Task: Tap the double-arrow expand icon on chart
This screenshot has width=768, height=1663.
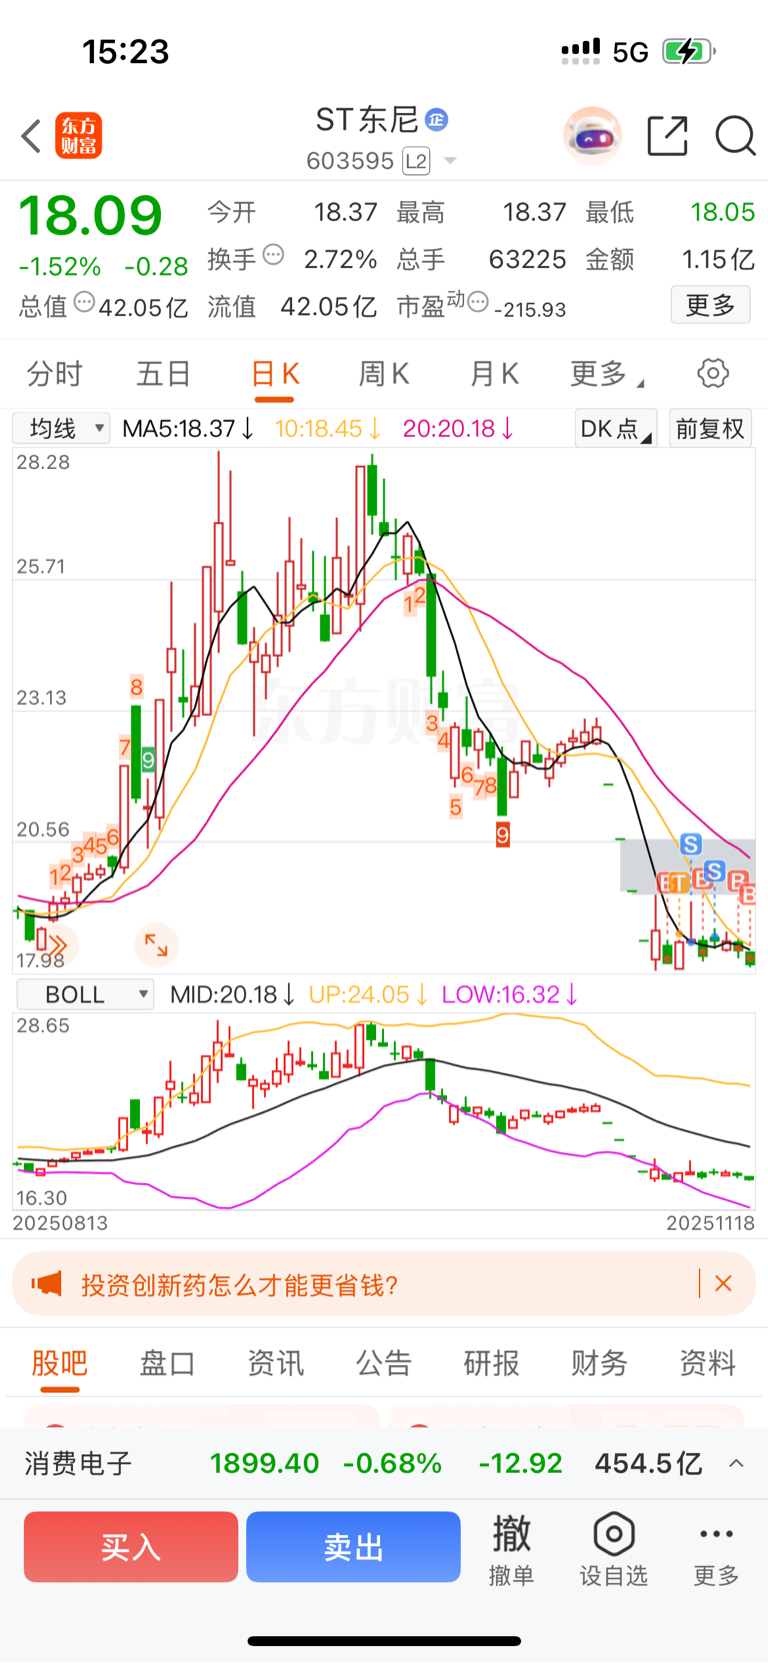Action: point(56,944)
